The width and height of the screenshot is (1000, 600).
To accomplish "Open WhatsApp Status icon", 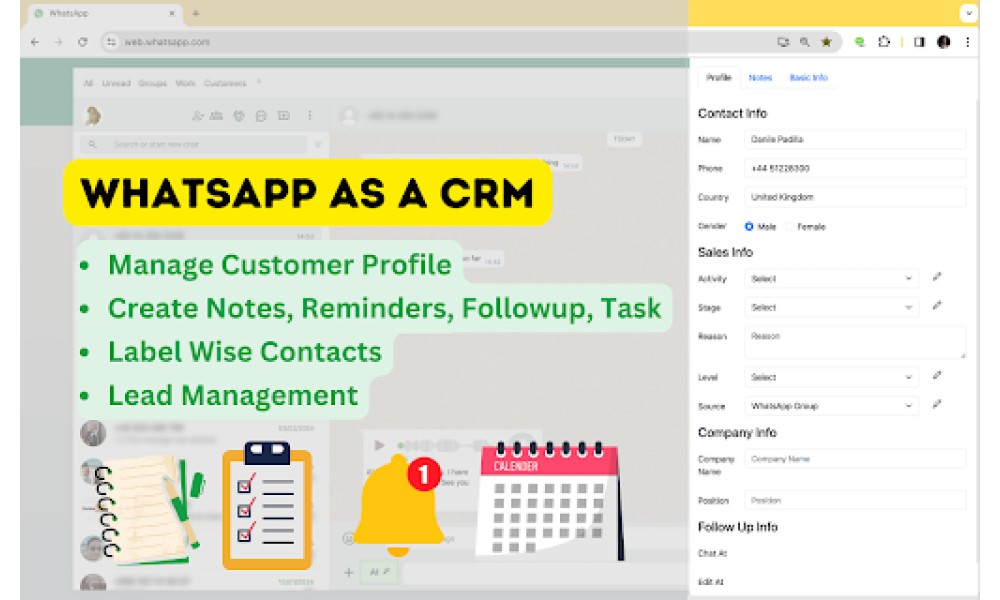I will pyautogui.click(x=239, y=115).
